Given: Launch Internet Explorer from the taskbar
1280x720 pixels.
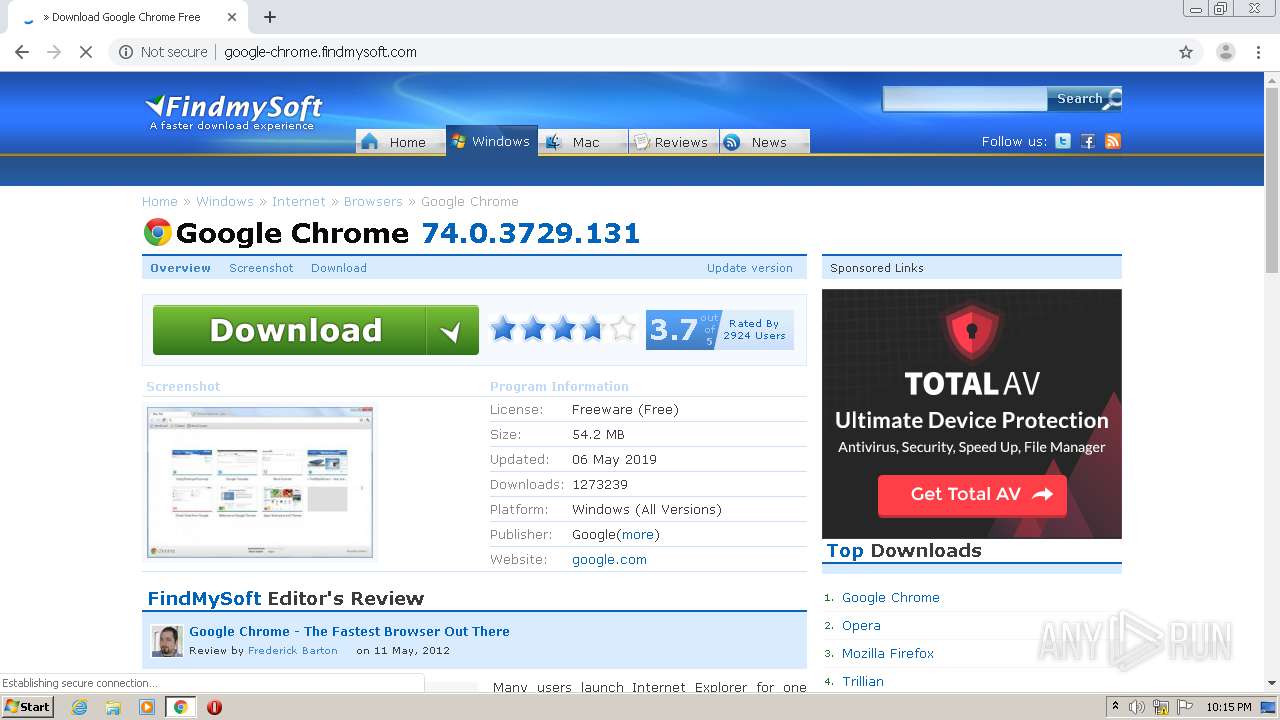Looking at the screenshot, I should (79, 707).
